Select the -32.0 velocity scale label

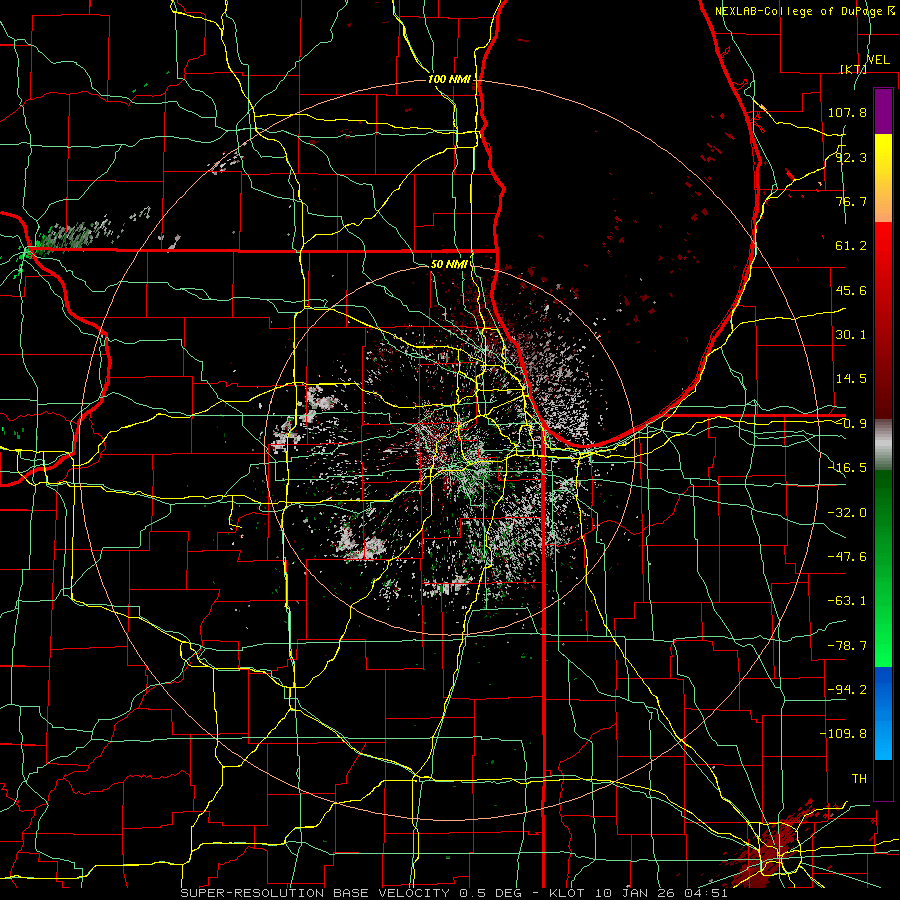click(x=847, y=513)
